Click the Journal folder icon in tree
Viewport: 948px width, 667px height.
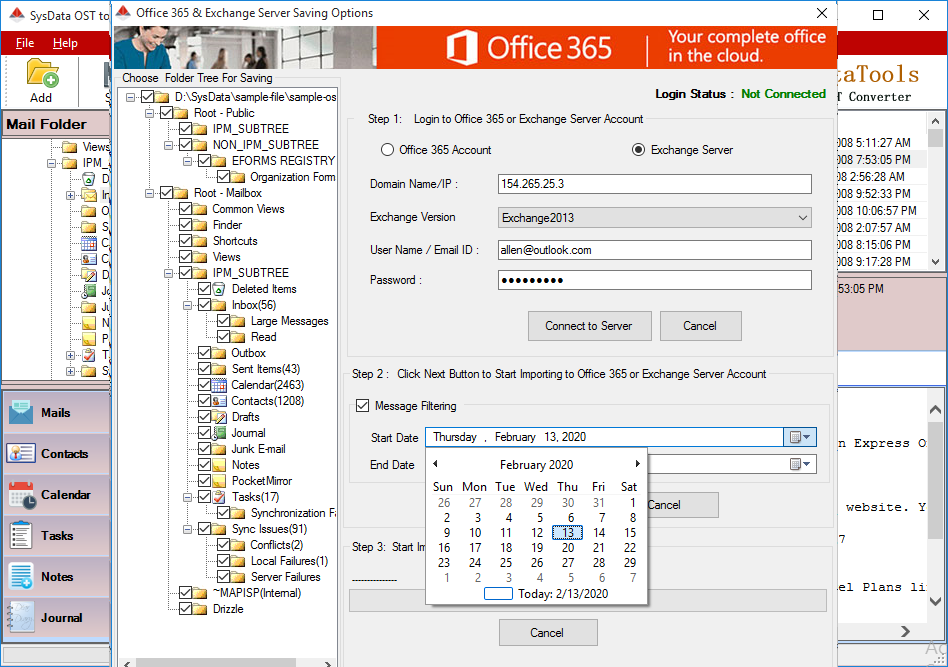click(219, 433)
